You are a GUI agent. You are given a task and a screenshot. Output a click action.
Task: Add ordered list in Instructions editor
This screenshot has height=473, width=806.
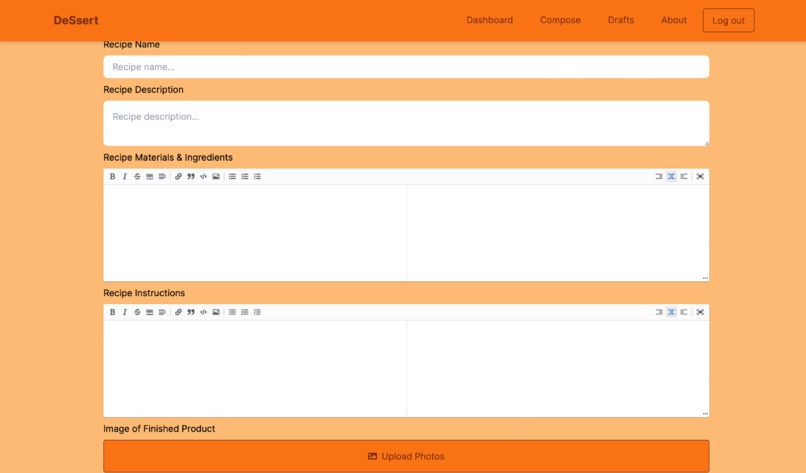(x=245, y=312)
